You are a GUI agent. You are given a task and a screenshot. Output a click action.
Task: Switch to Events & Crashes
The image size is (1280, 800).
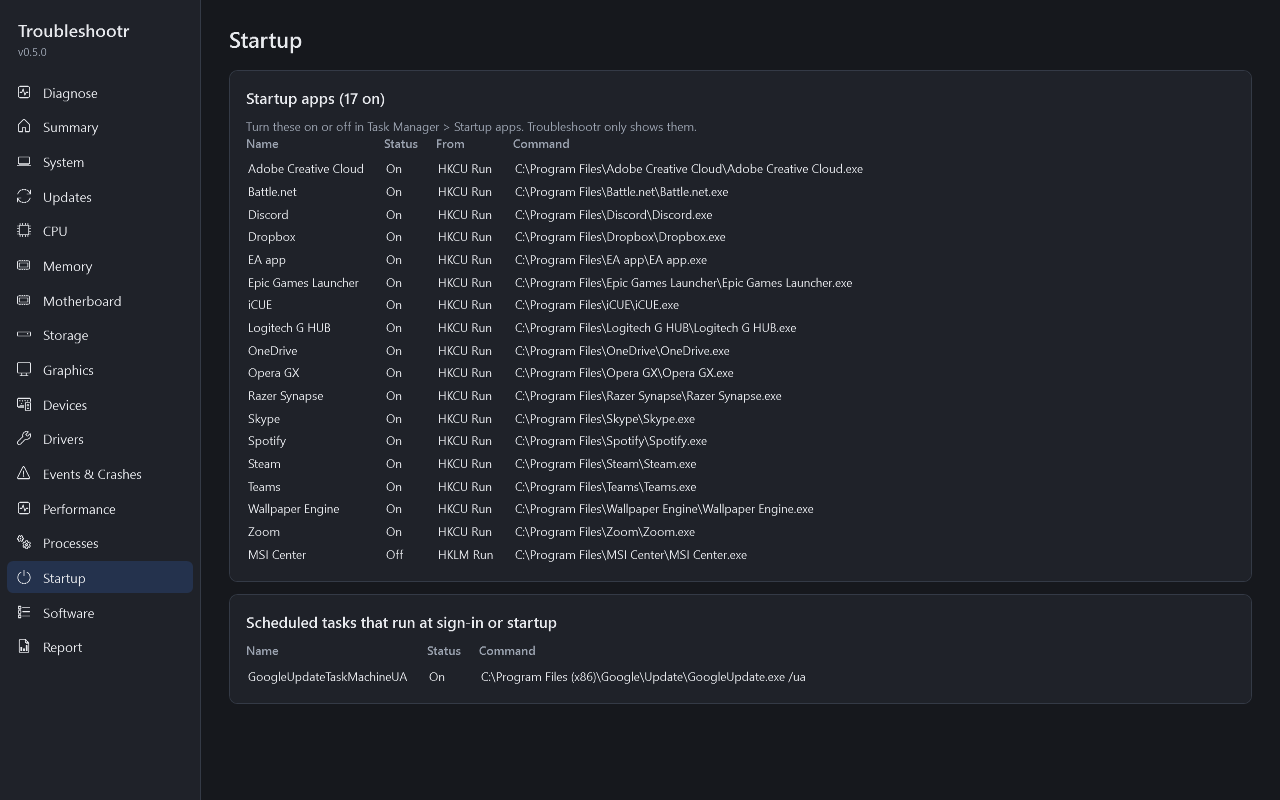click(100, 474)
